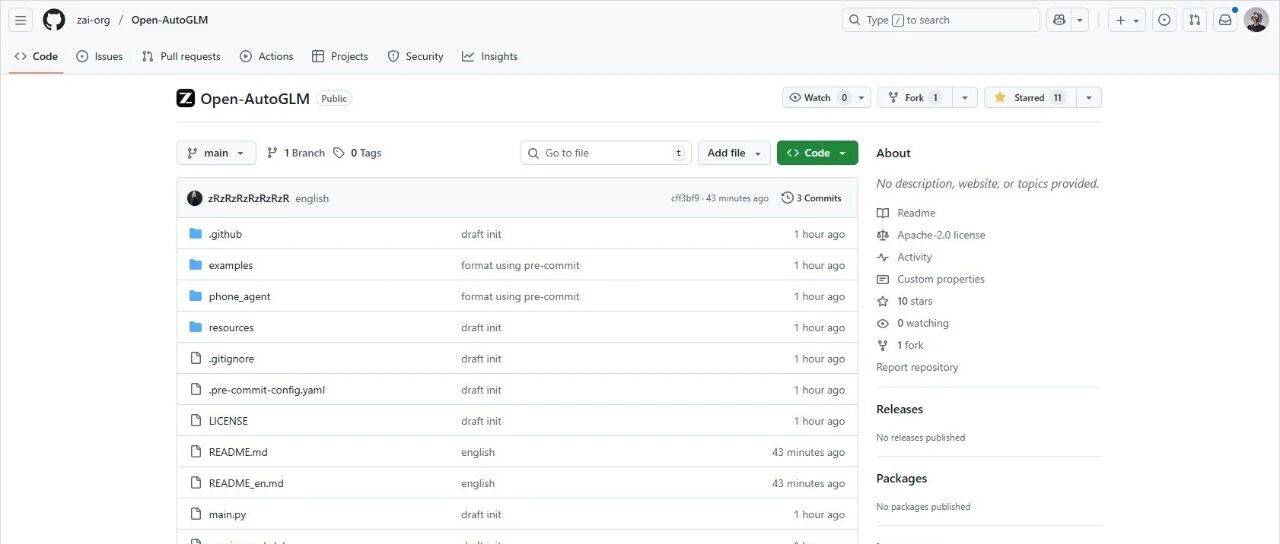Switch to the Actions tab
The width and height of the screenshot is (1280, 544).
(x=266, y=56)
